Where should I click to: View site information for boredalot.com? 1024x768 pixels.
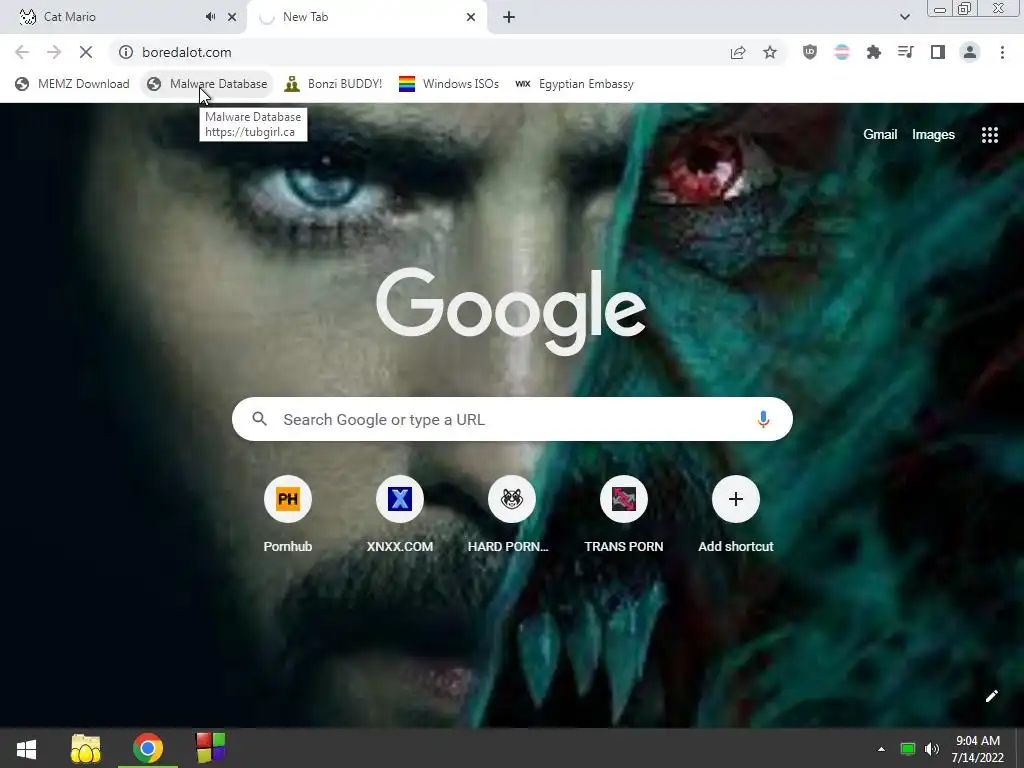(x=126, y=52)
